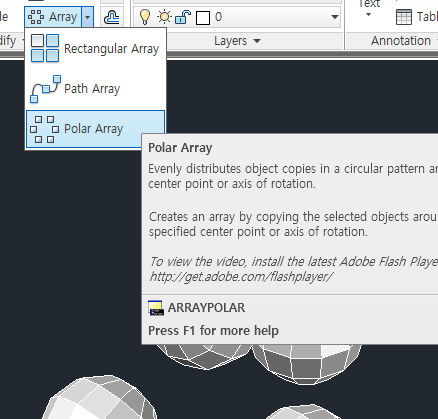Expand the Layers panel title
438x419 pixels.
(x=237, y=41)
